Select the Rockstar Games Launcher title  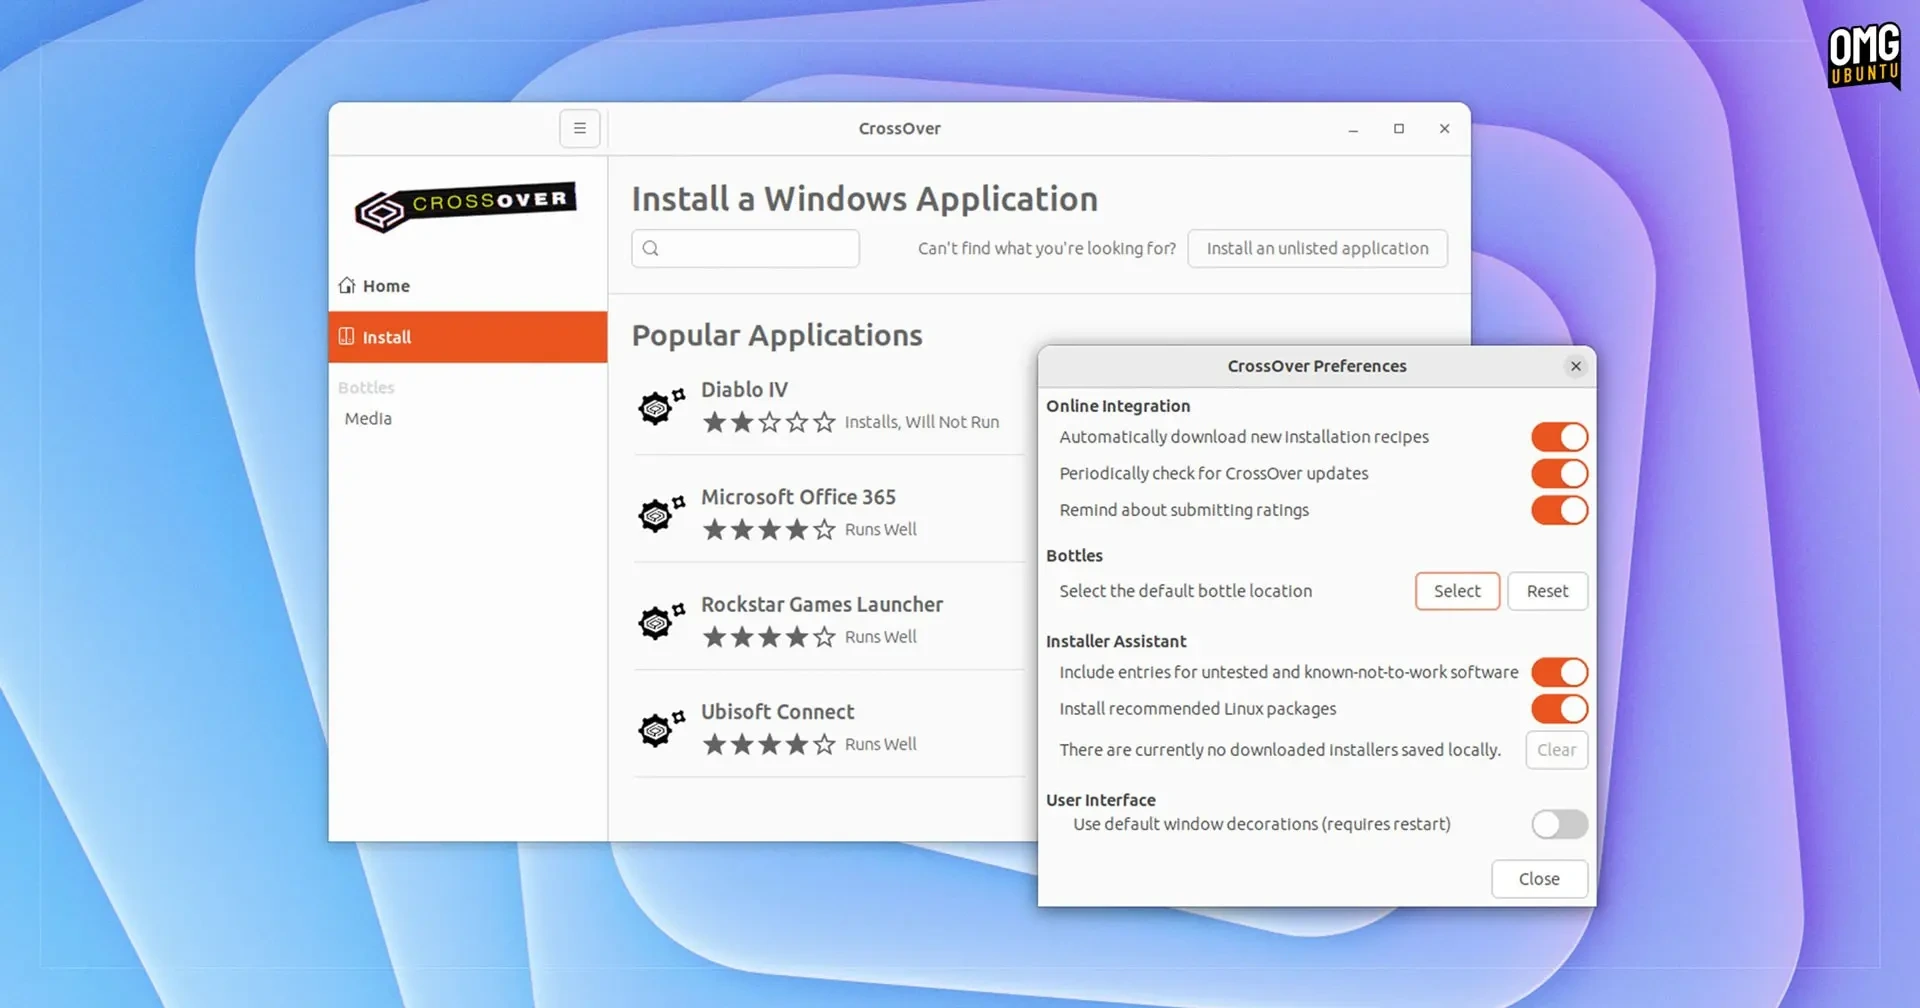point(822,604)
